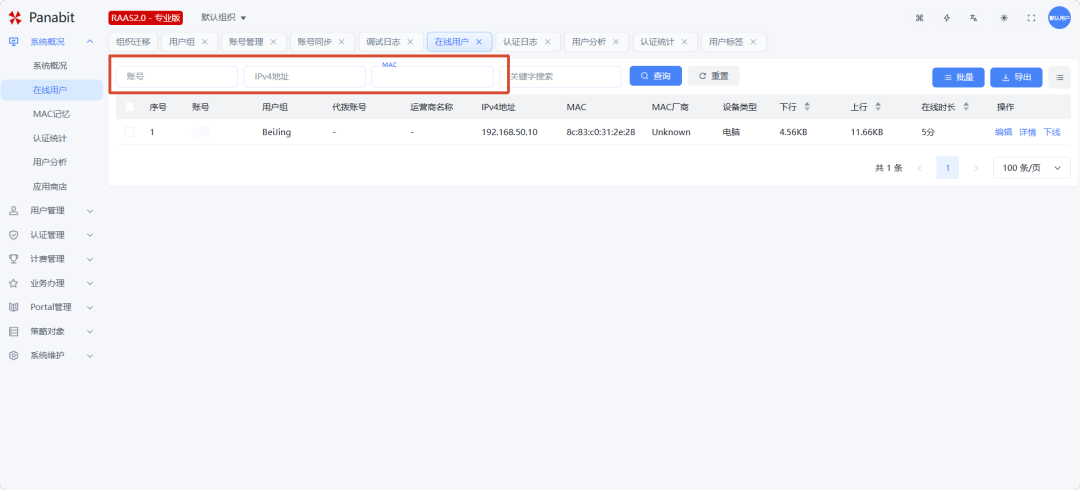The width and height of the screenshot is (1080, 490).
Task: Click 下线 link for row 1
Action: click(1052, 132)
